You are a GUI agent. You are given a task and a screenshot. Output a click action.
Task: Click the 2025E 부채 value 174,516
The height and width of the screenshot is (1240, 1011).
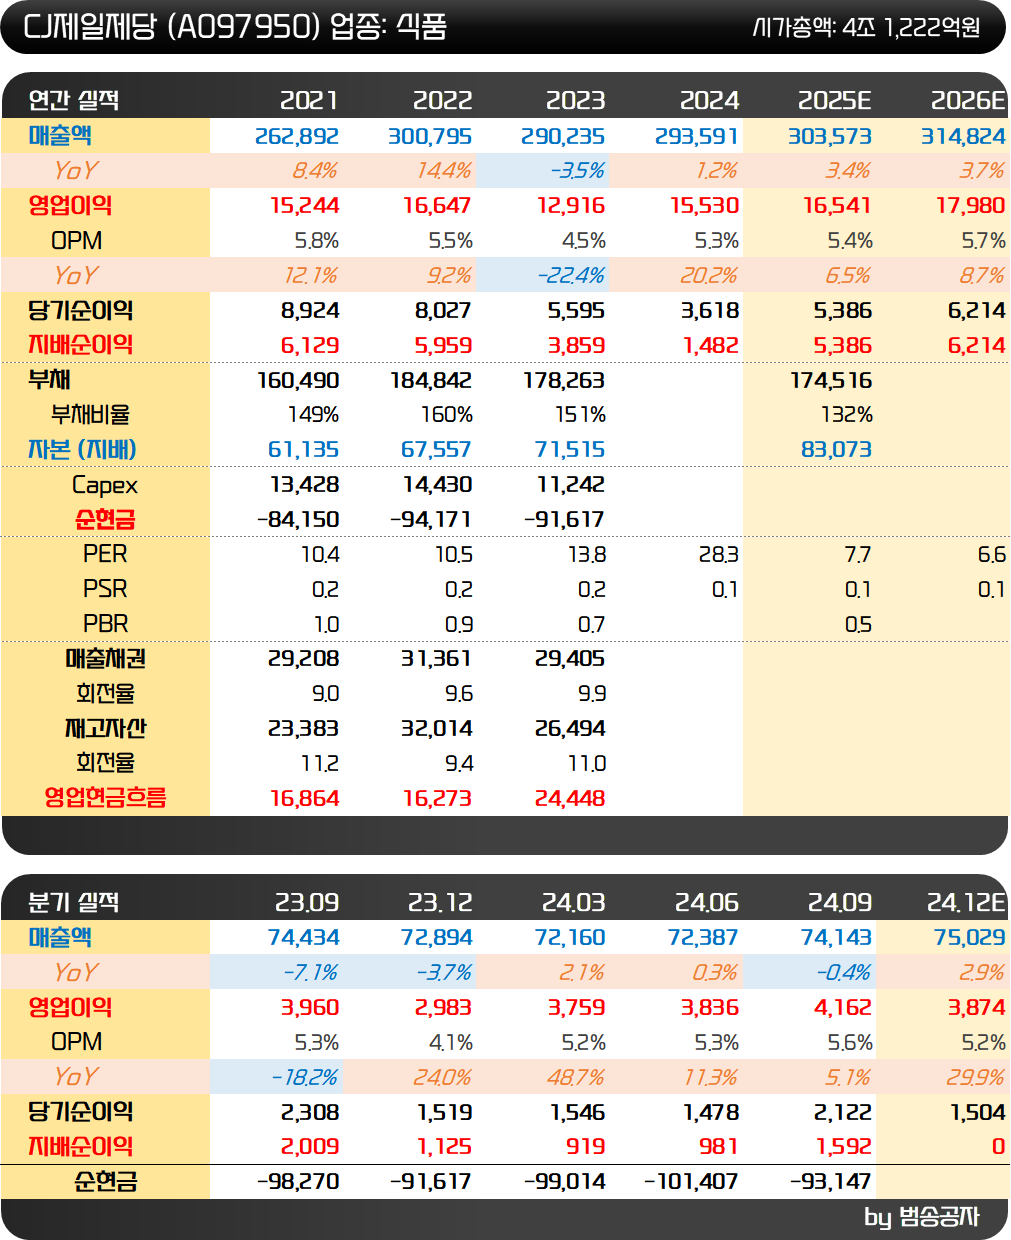tap(831, 381)
